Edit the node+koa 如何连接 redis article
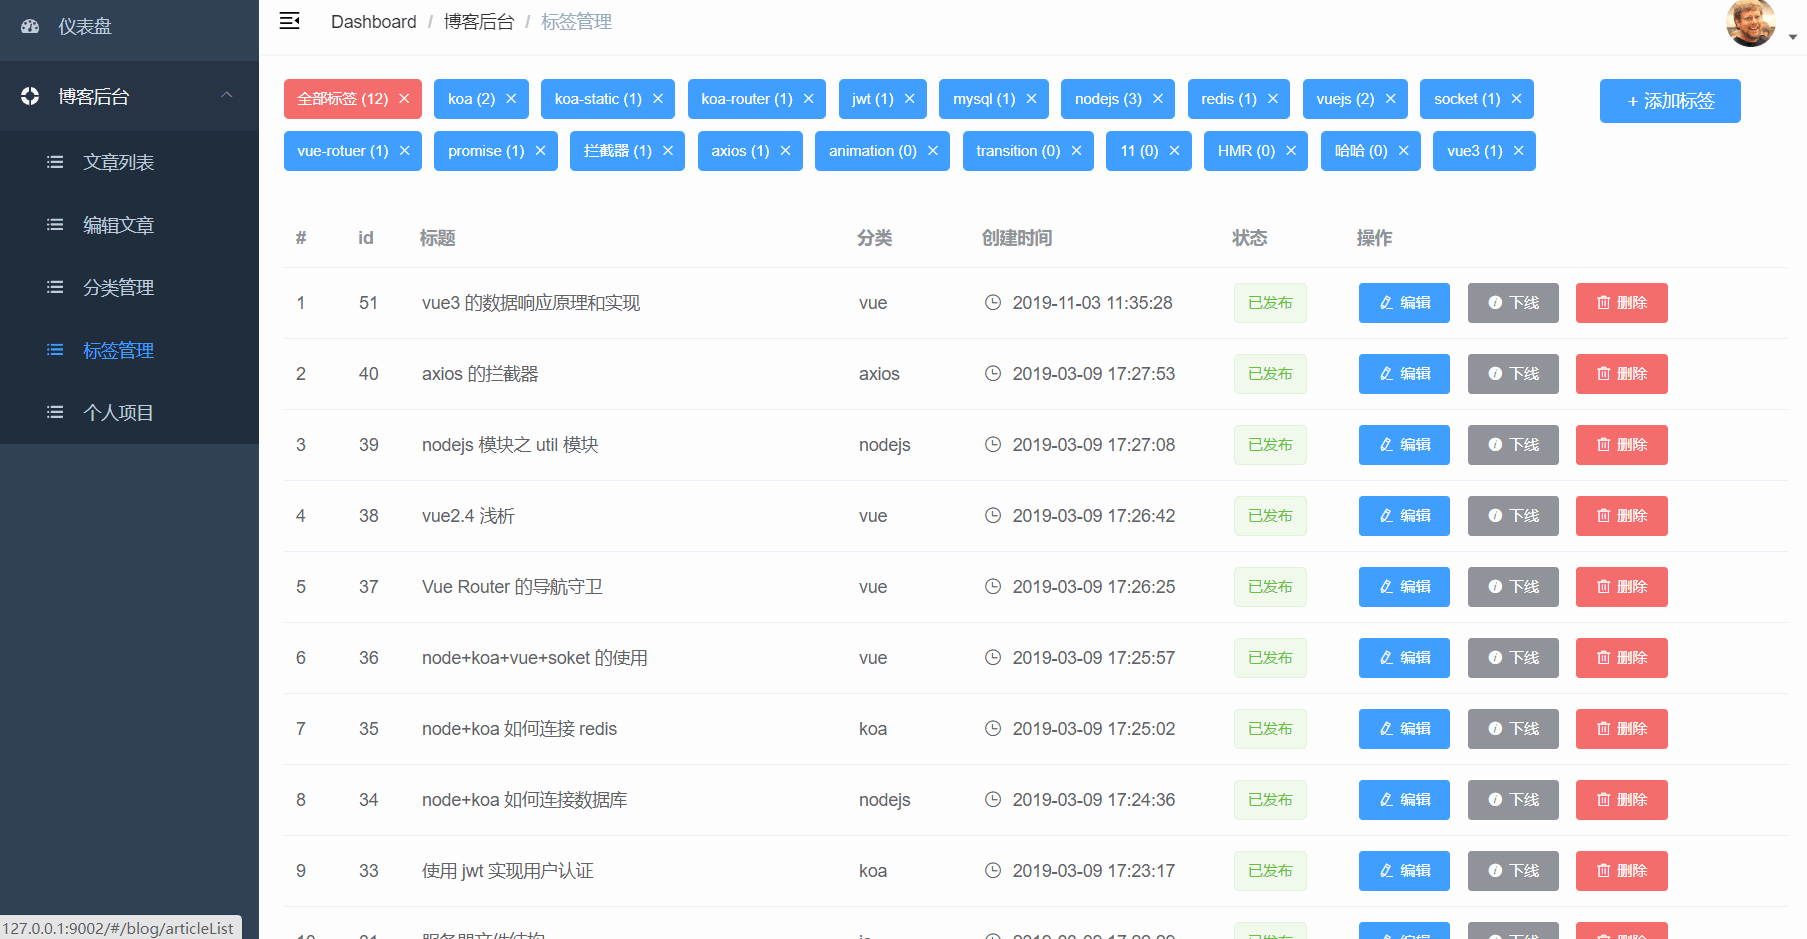1807x939 pixels. pos(1404,729)
